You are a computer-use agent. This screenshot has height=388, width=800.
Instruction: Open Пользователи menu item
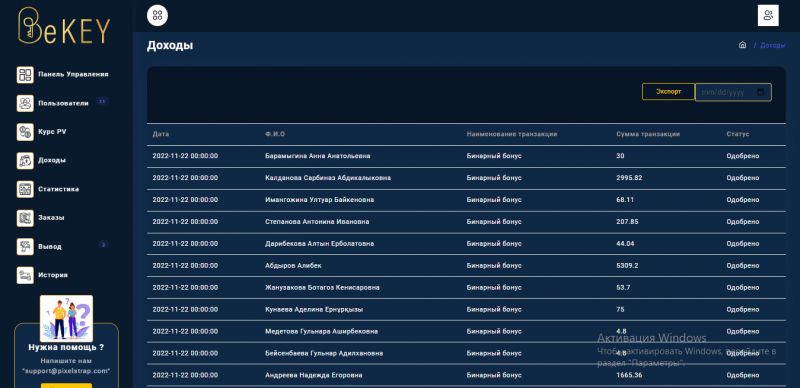[63, 103]
